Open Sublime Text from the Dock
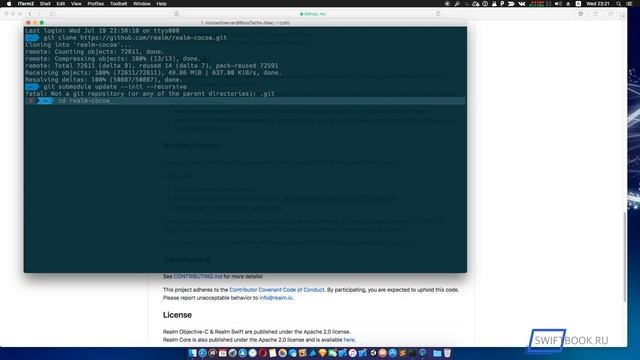Screen dimensions: 640x360 click(402, 353)
